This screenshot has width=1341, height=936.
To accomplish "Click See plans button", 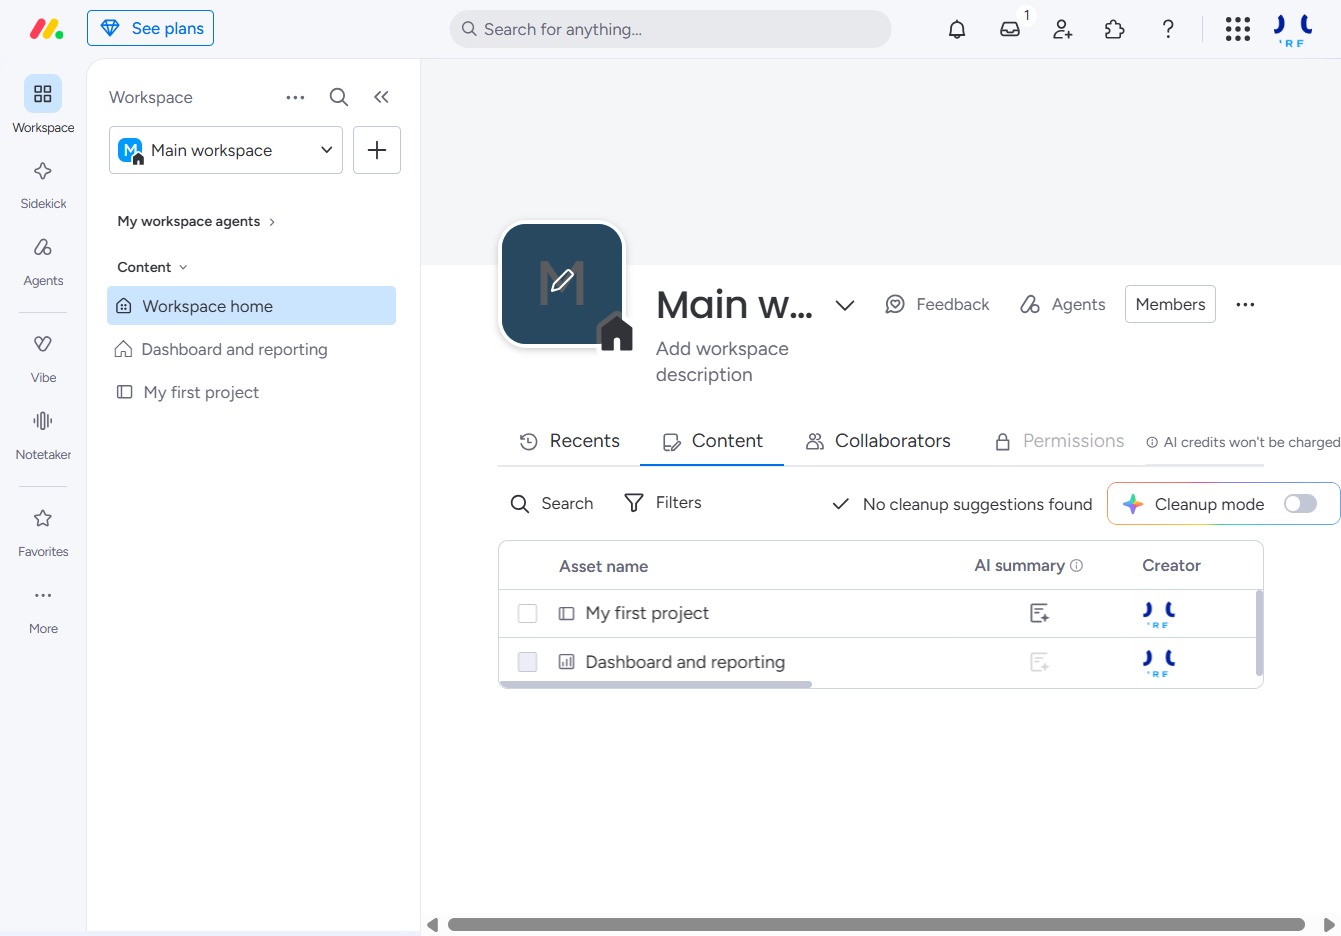I will click(x=150, y=28).
